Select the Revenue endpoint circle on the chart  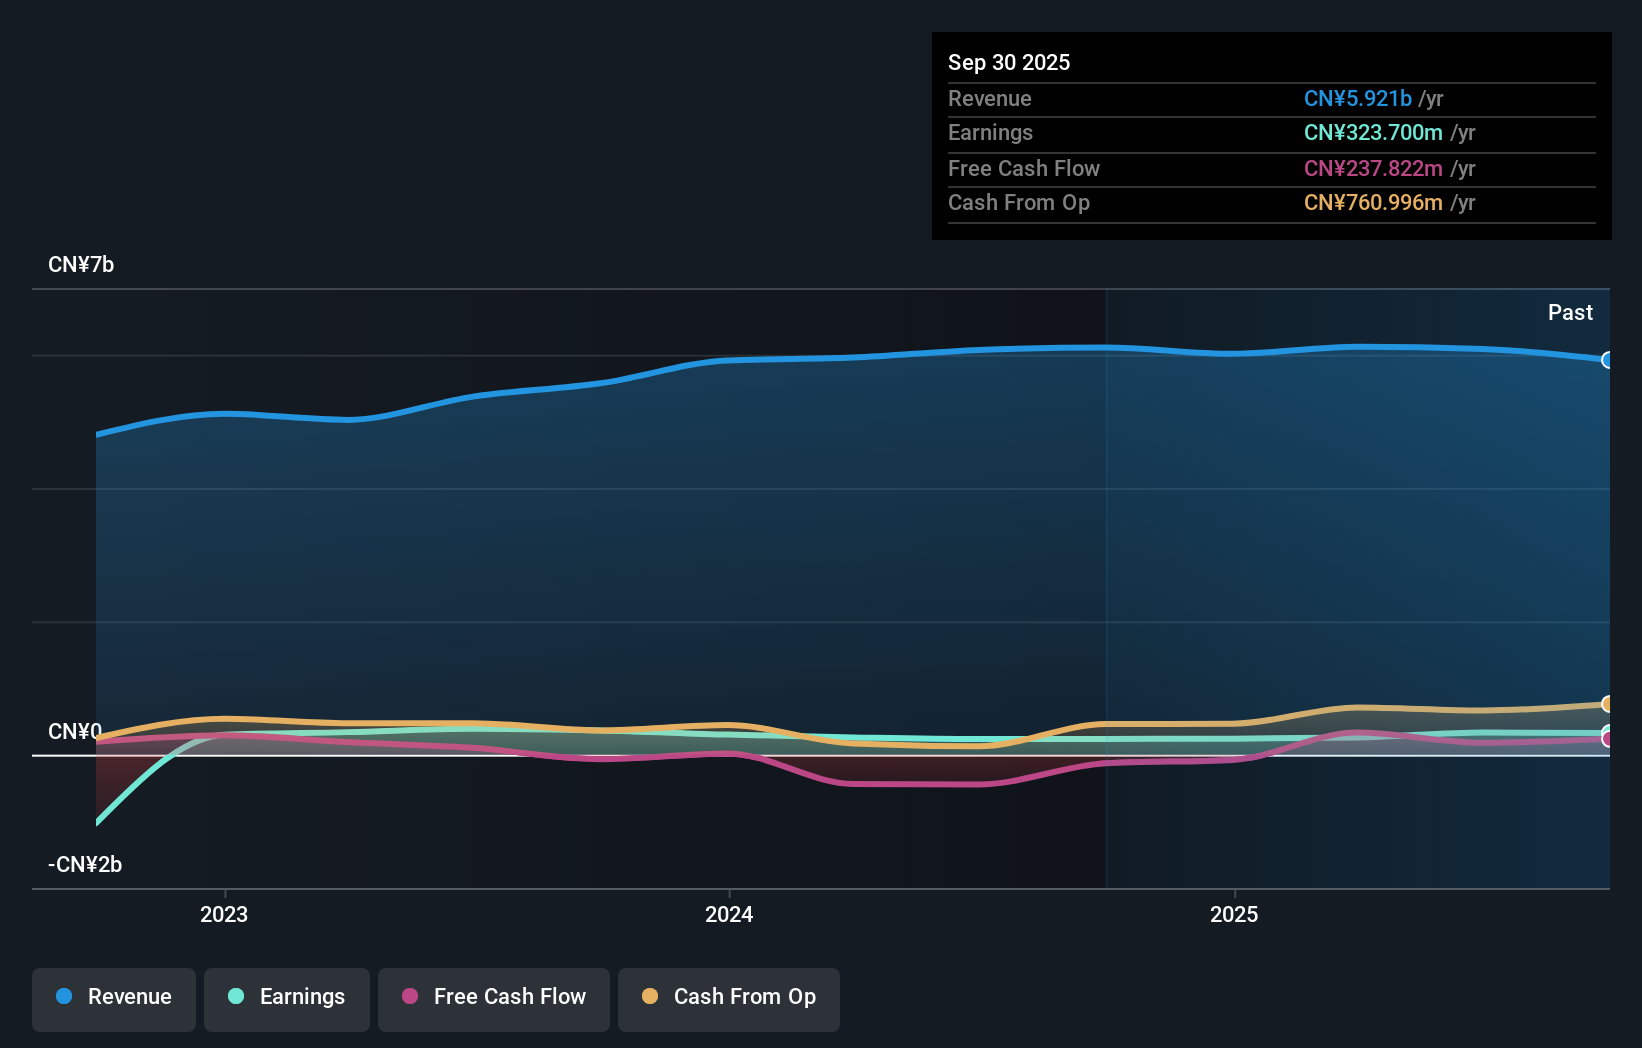(x=1608, y=360)
